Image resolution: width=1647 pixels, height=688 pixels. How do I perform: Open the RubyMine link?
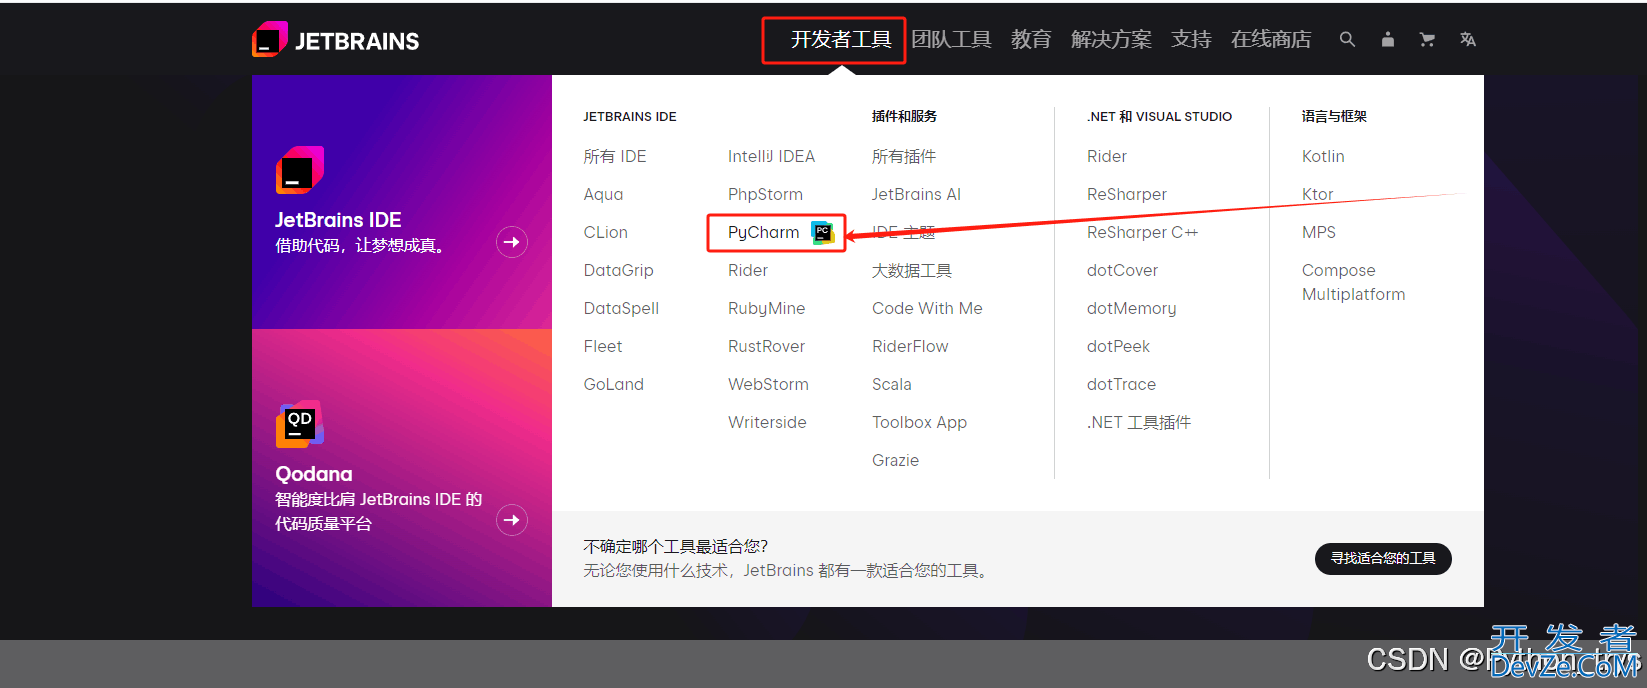click(x=766, y=308)
